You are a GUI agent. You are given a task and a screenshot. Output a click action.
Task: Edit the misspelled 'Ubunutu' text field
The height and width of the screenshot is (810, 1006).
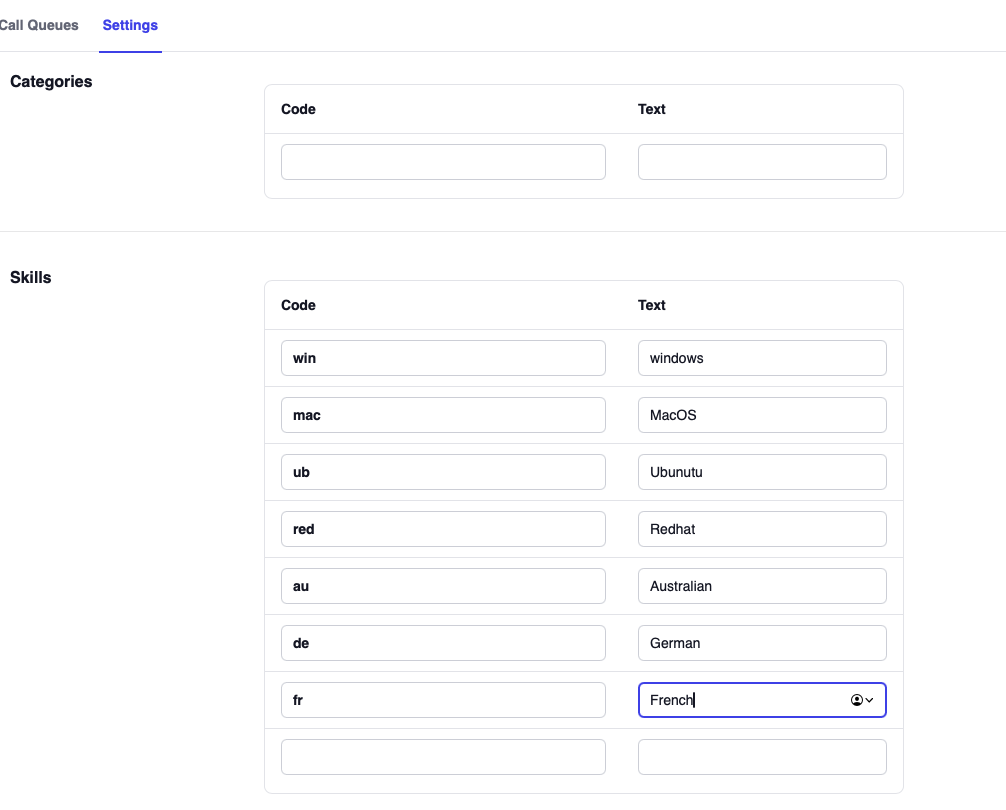[762, 472]
